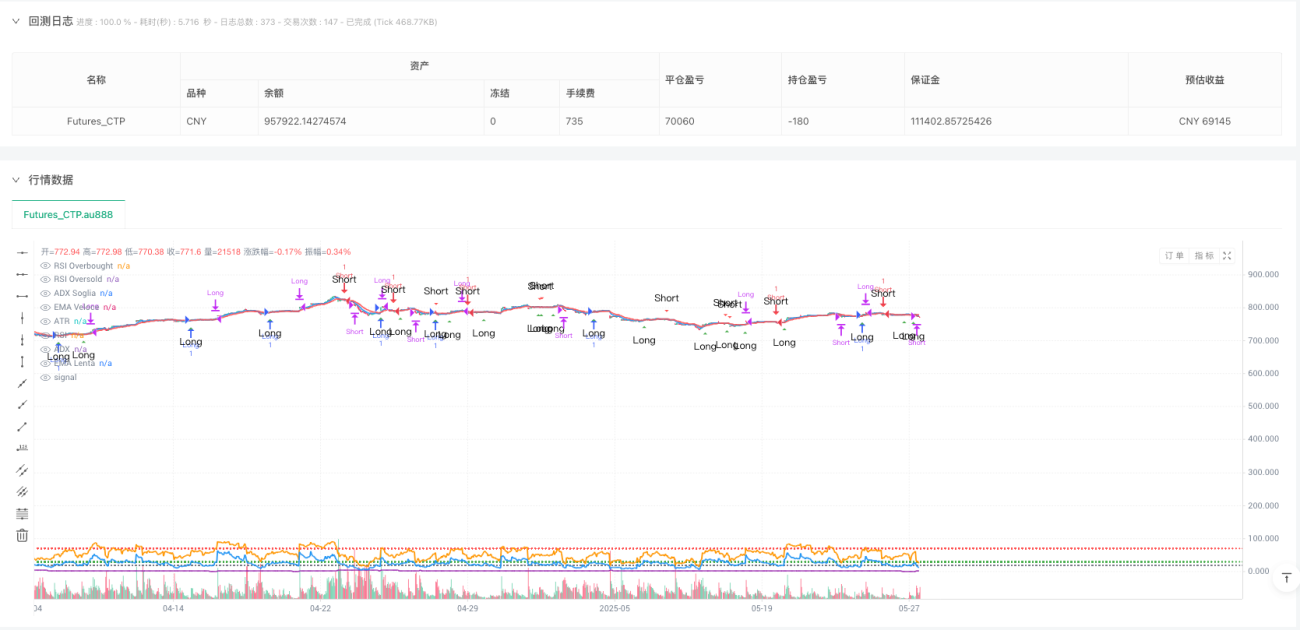Toggle visibility of RSI Overbought indicator
This screenshot has width=1300, height=630.
point(45,266)
